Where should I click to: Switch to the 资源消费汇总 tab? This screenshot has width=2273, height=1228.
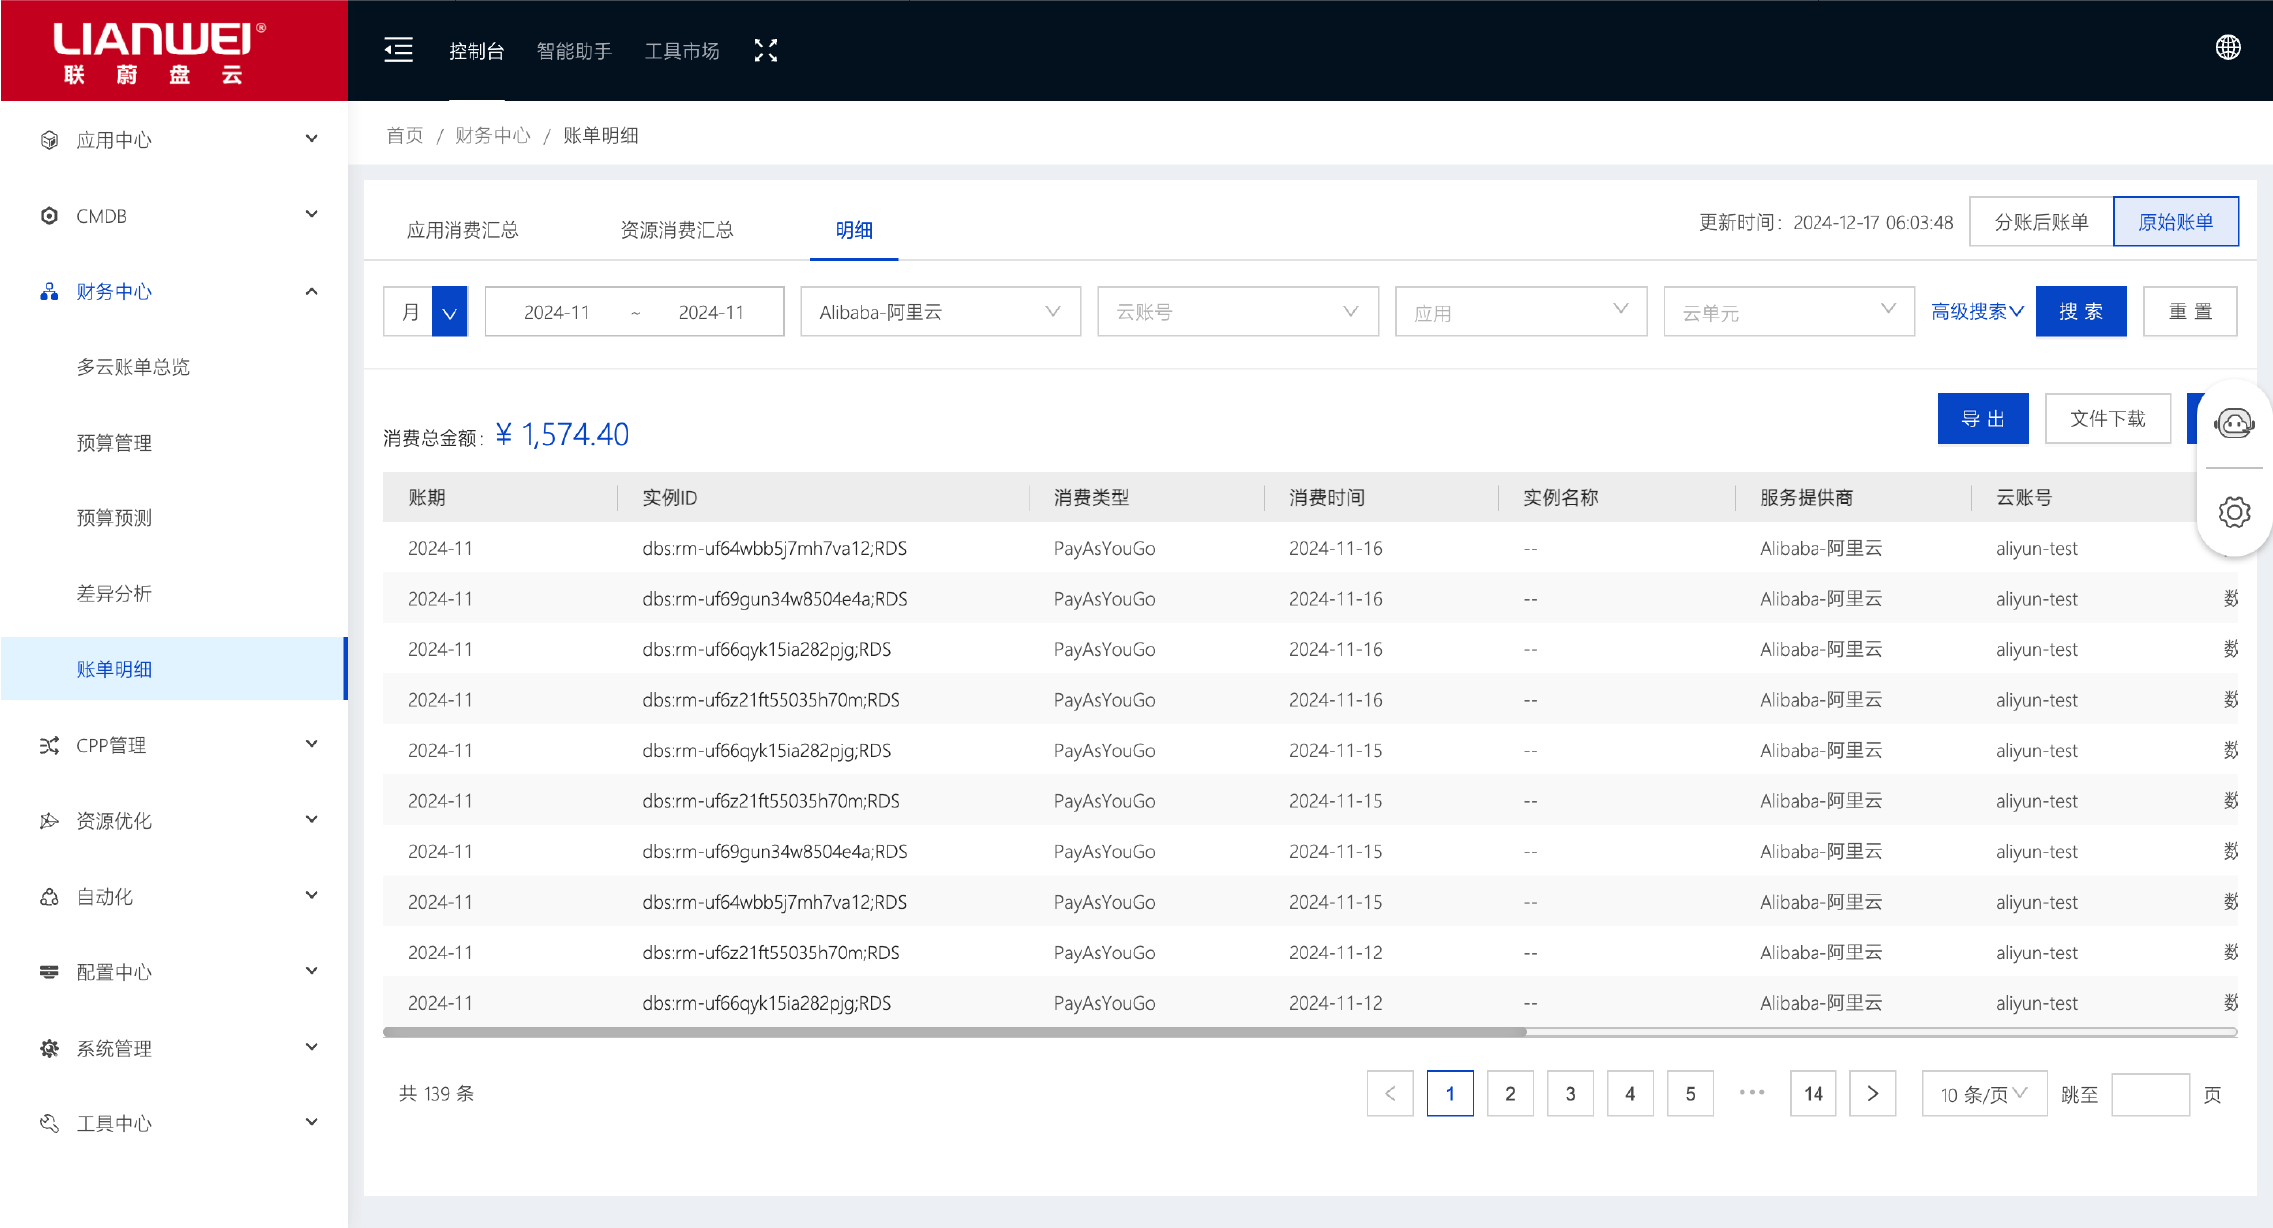[x=677, y=230]
